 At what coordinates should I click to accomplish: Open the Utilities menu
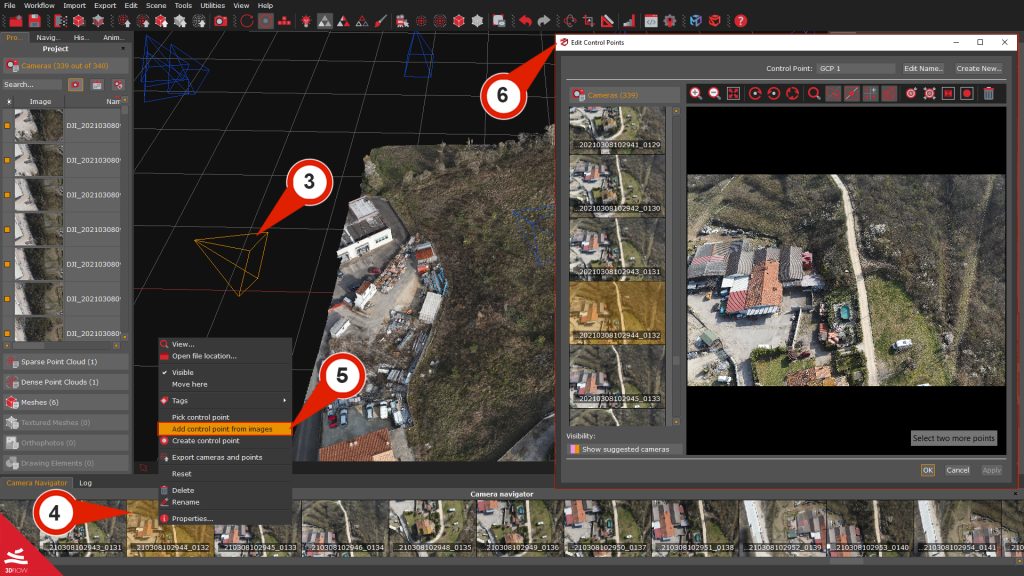click(212, 5)
